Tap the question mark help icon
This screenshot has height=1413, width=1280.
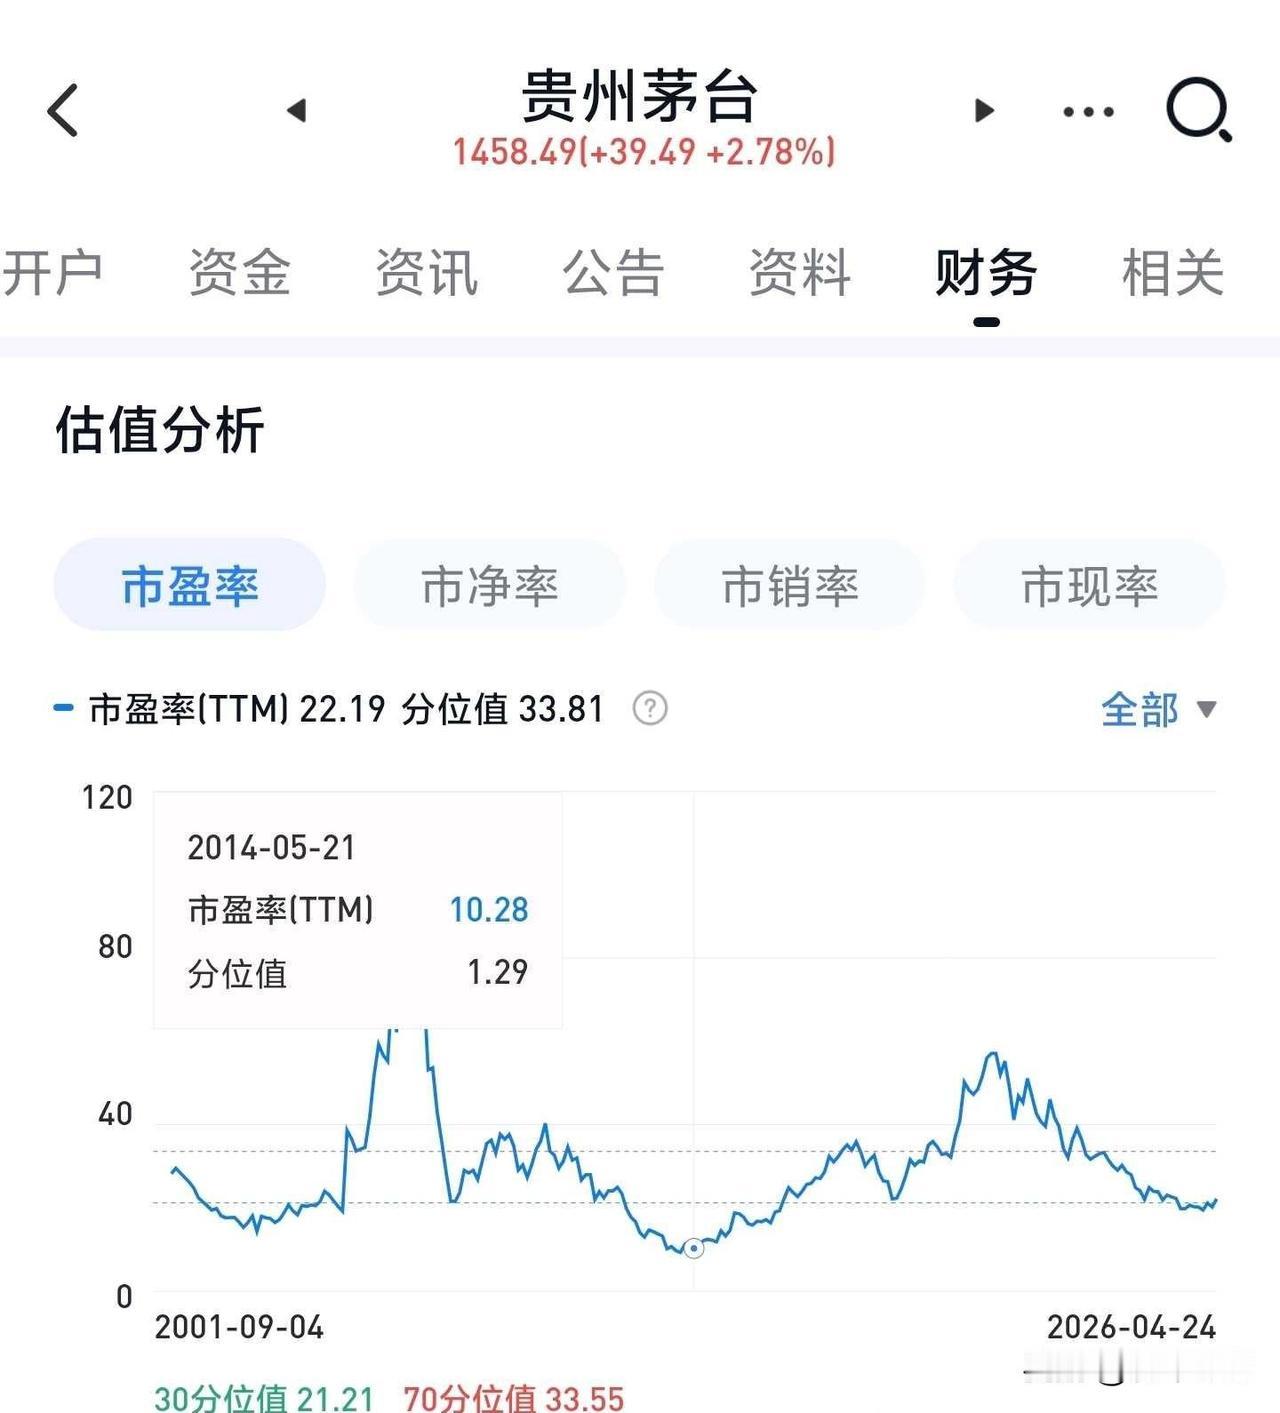[x=650, y=709]
